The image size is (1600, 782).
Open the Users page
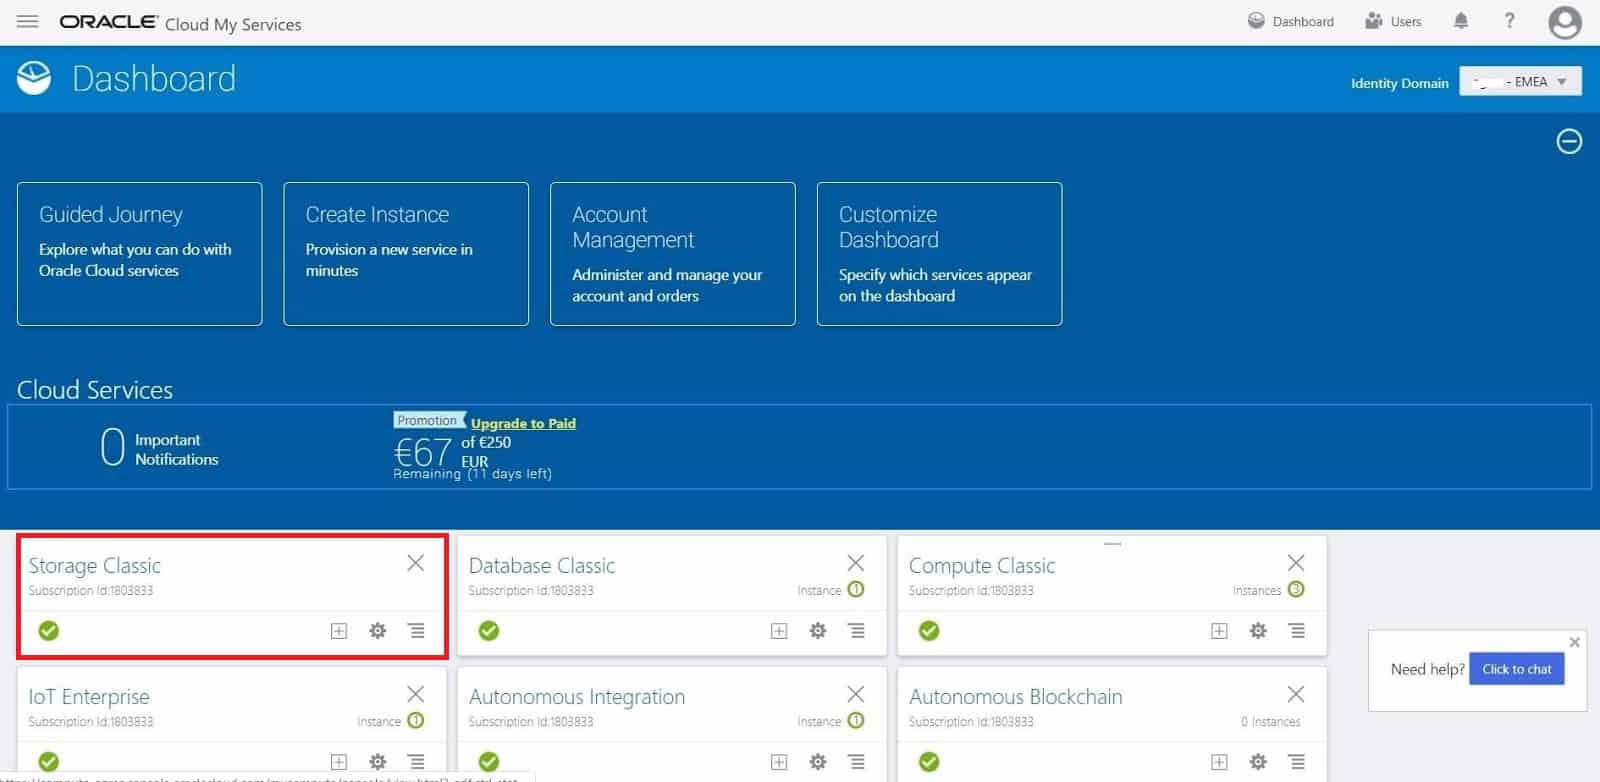1393,21
